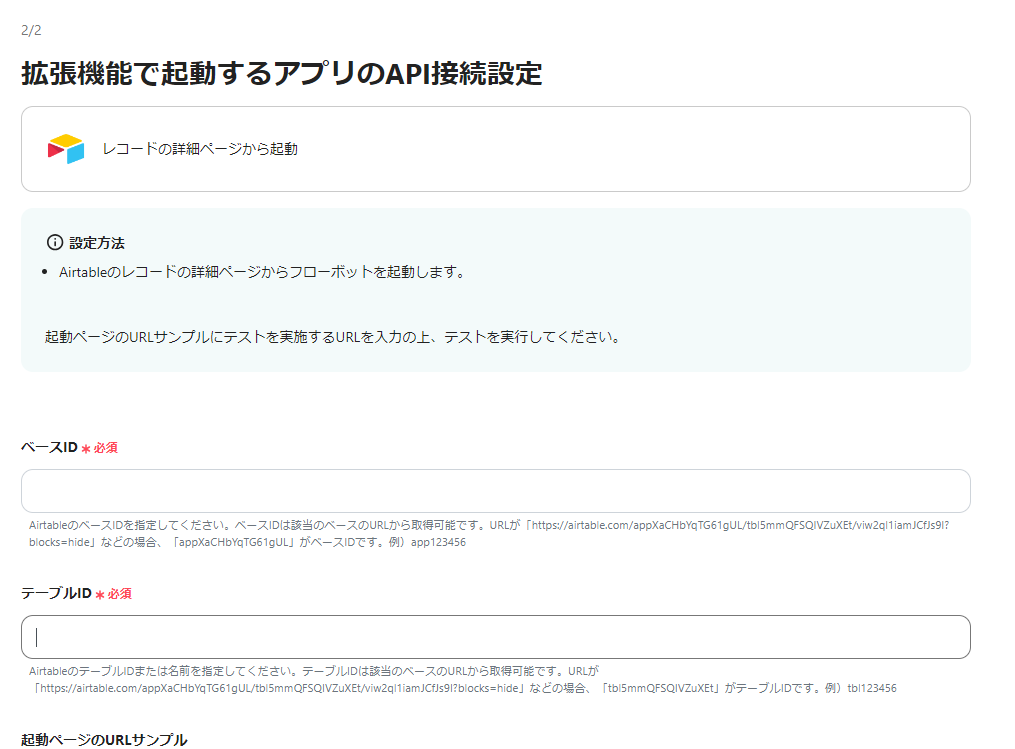Click the ベースID field label
Viewport: 1015px width, 749px height.
49,447
